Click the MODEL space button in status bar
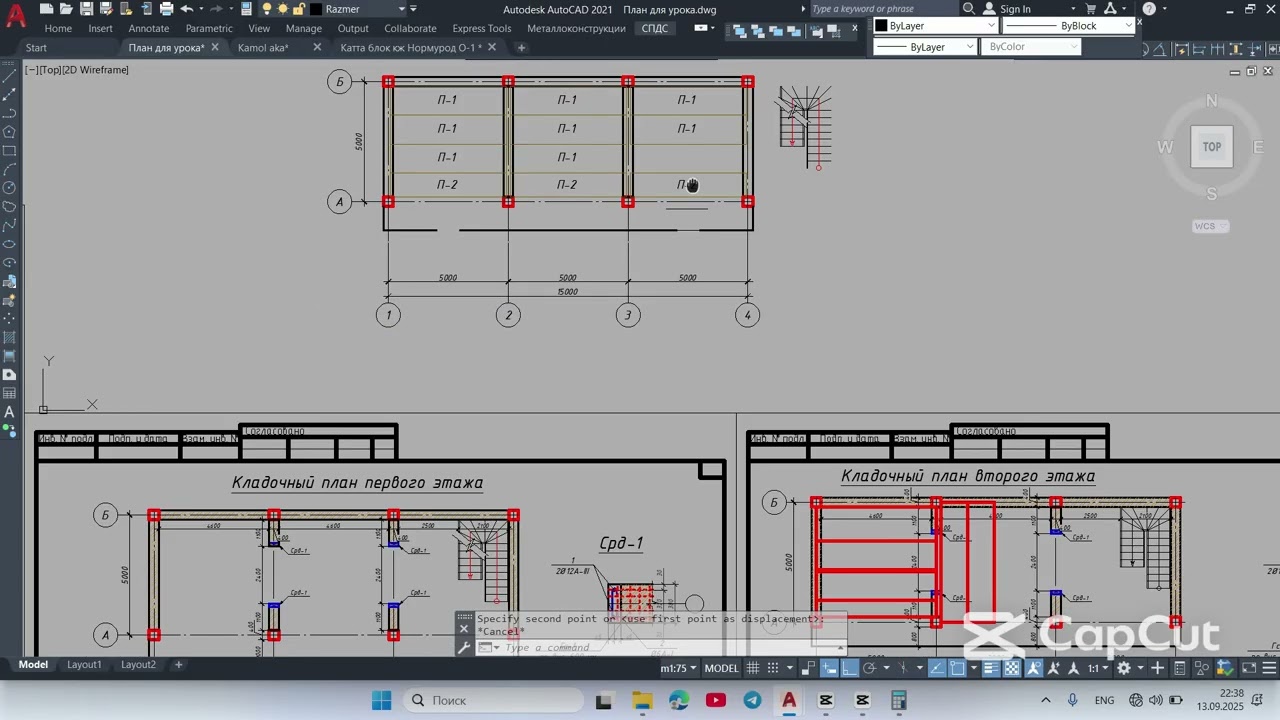Screen dimensions: 1280x720 pyautogui.click(x=722, y=668)
